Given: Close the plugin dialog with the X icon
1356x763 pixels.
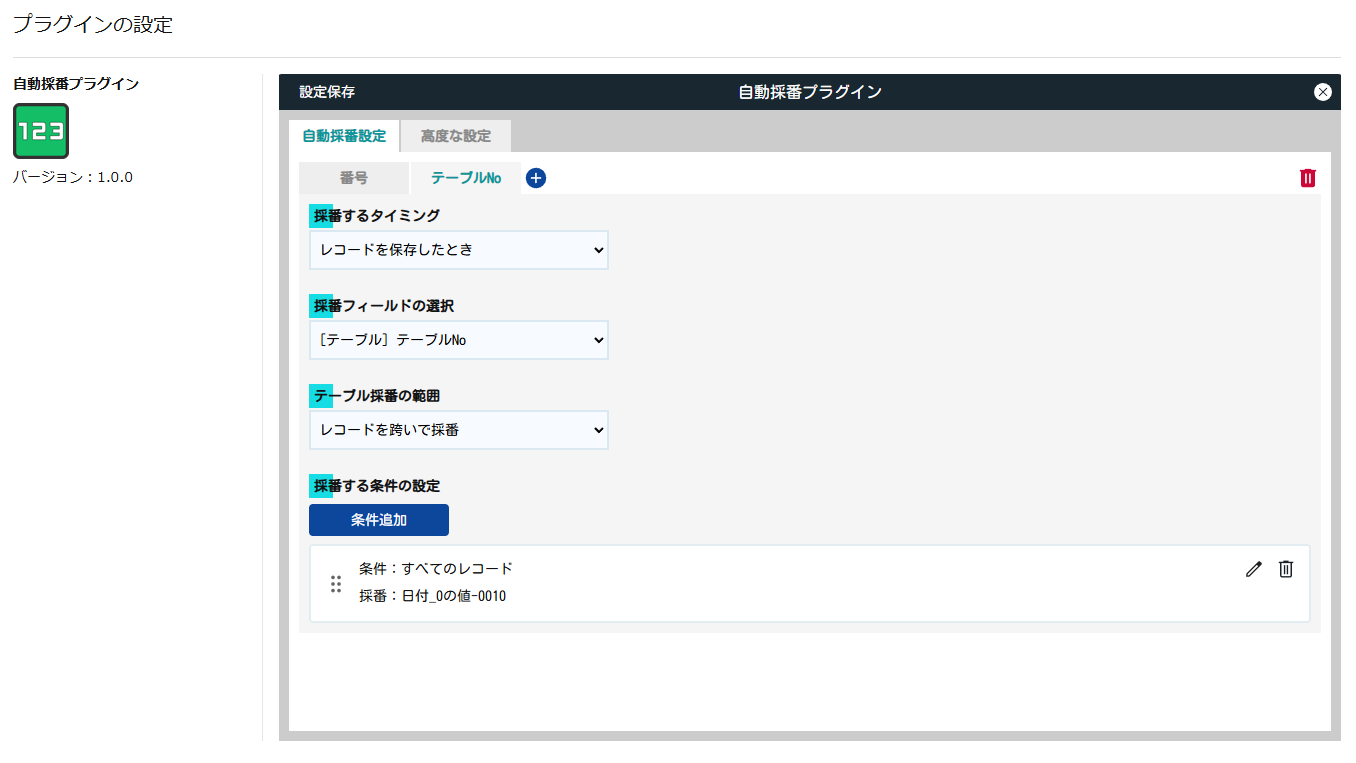Looking at the screenshot, I should 1322,91.
